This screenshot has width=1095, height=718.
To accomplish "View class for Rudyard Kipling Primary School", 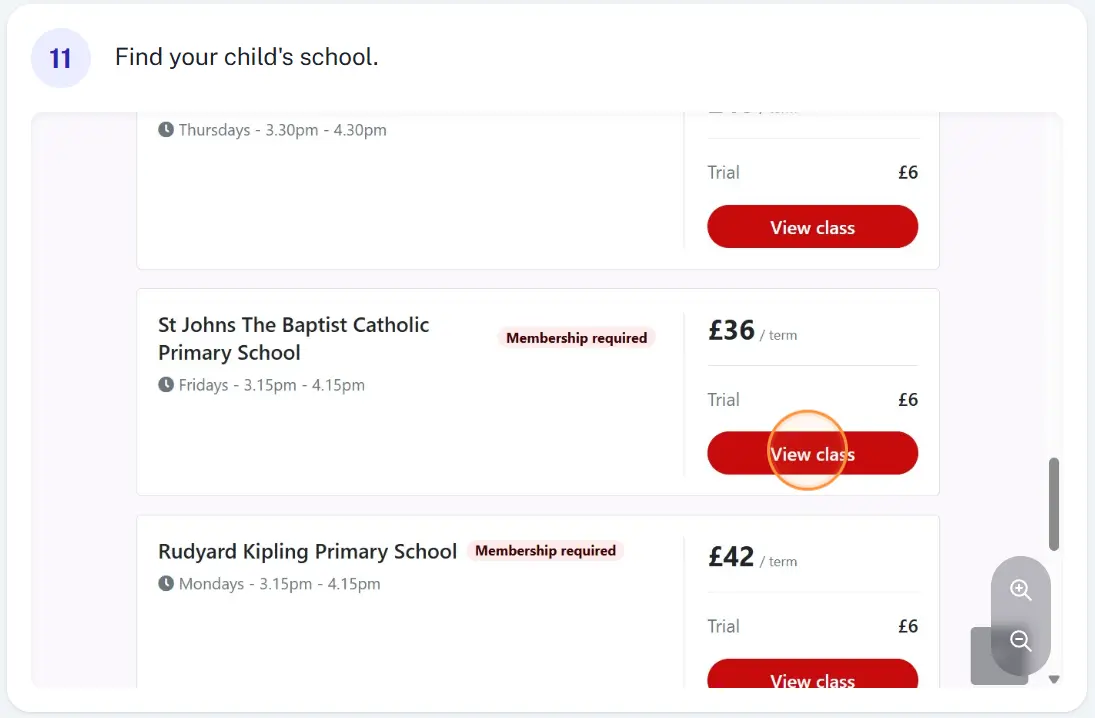I will [812, 674].
